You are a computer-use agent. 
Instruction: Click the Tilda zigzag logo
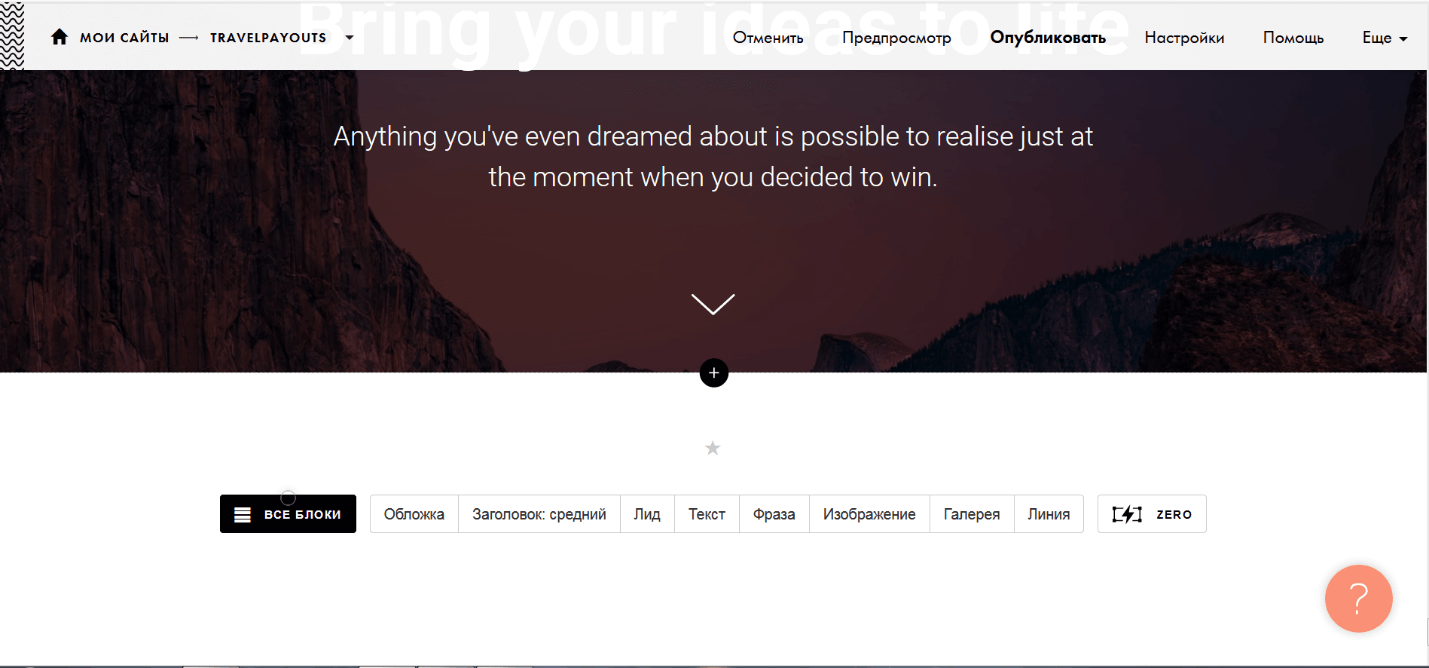pos(13,34)
